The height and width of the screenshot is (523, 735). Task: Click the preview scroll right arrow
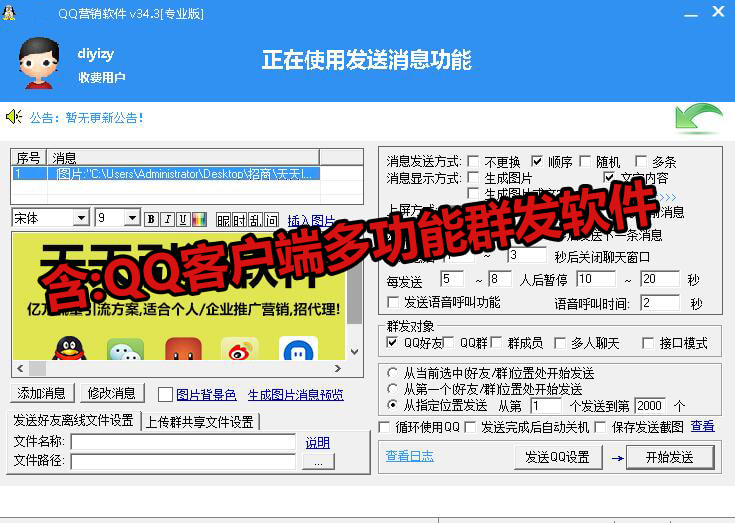(x=338, y=368)
